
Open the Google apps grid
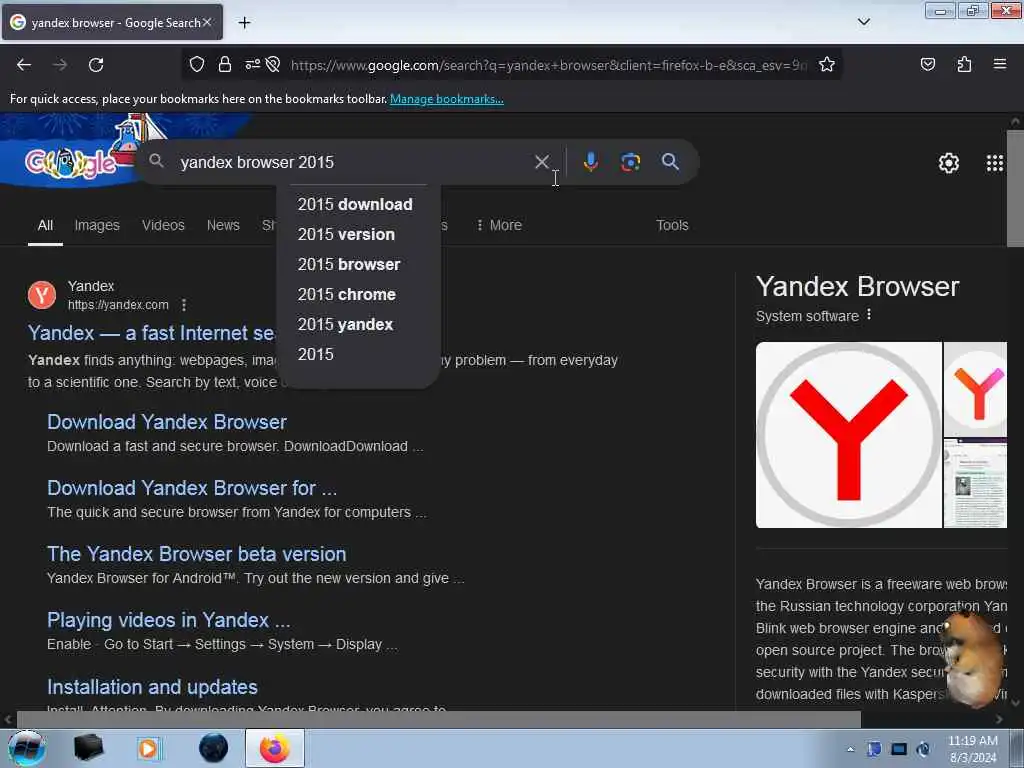coord(995,163)
